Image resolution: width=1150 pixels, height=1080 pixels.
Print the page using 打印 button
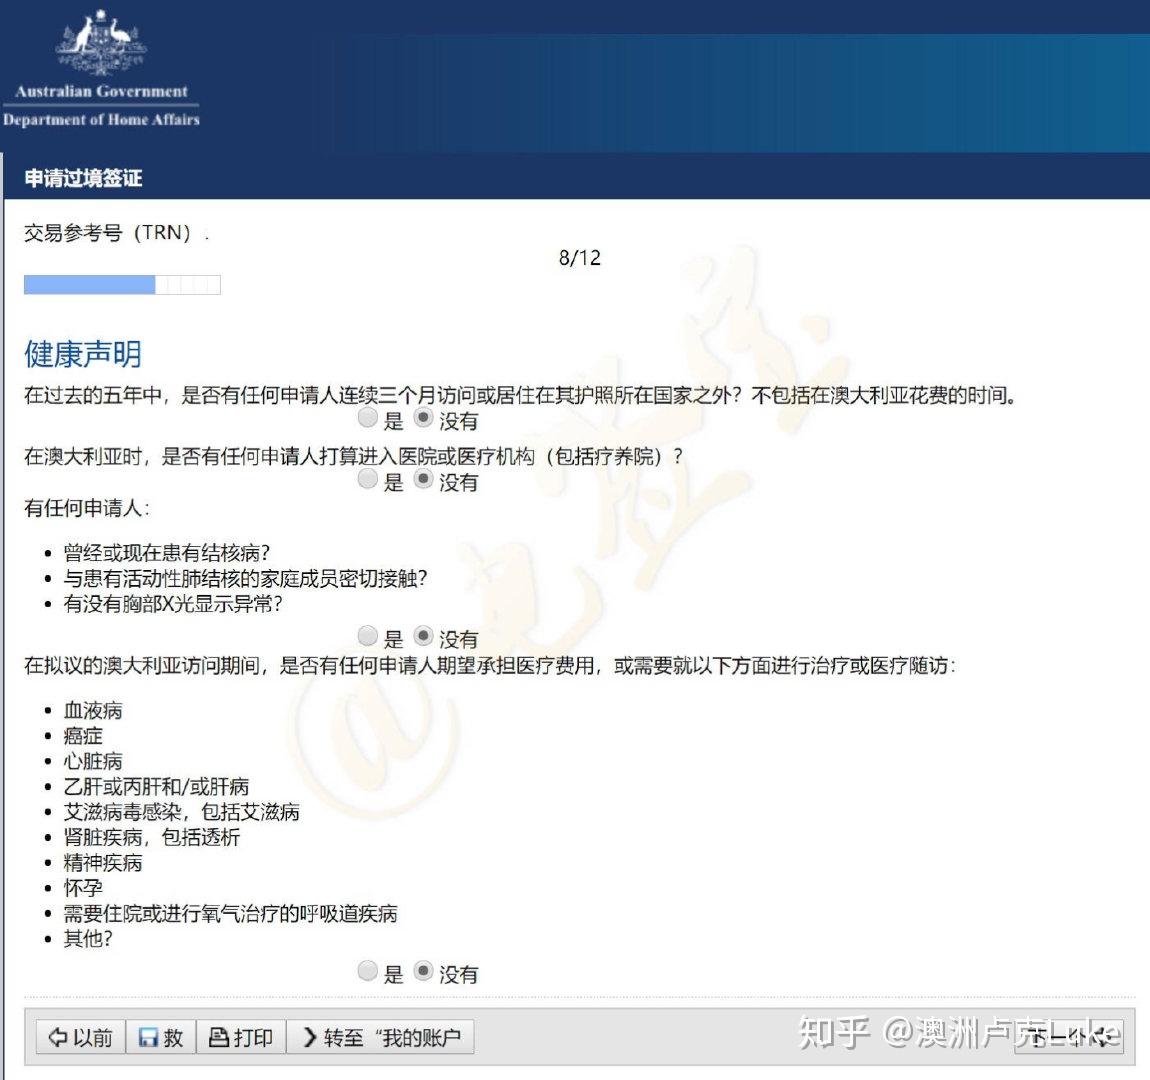pyautogui.click(x=241, y=1037)
